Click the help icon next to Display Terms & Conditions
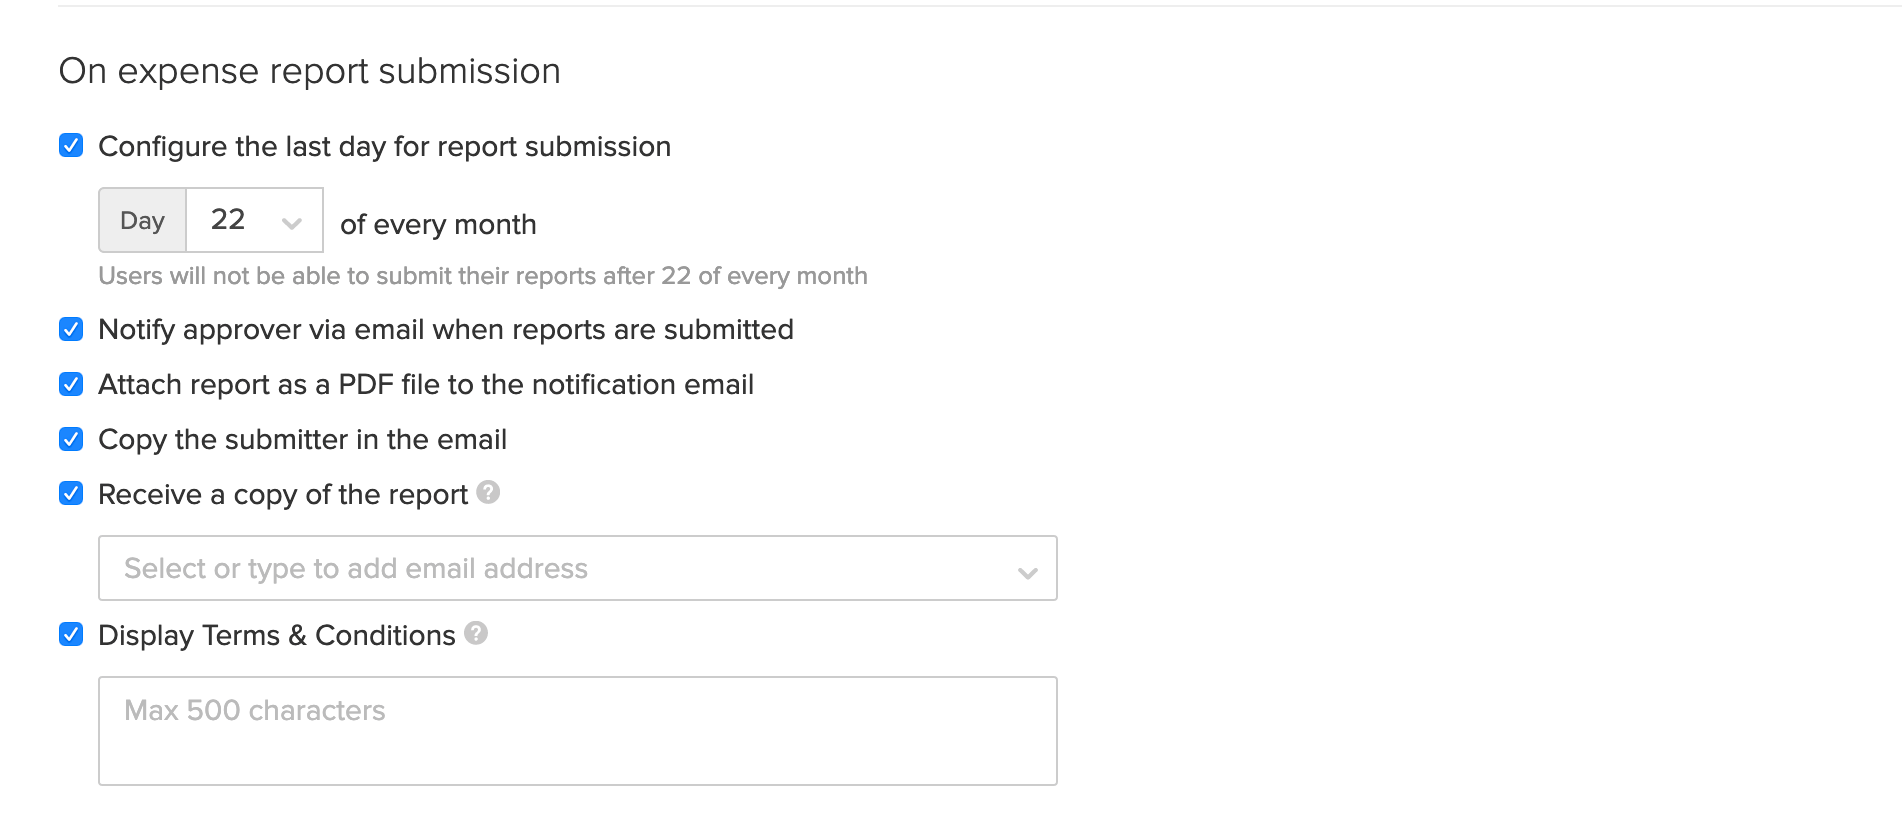This screenshot has height=824, width=1902. (x=476, y=633)
